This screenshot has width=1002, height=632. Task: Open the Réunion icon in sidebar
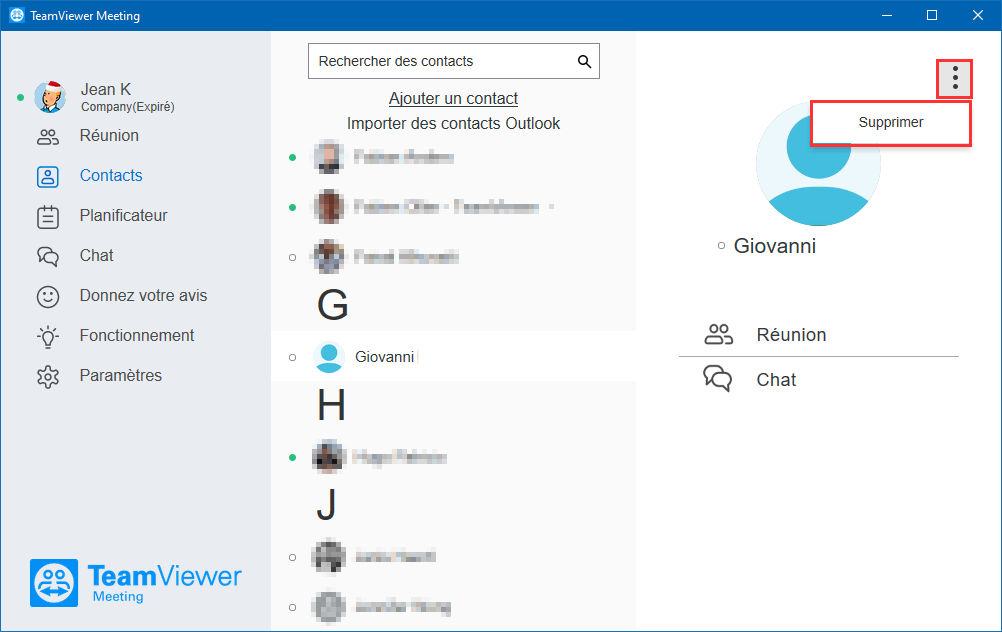tap(48, 136)
